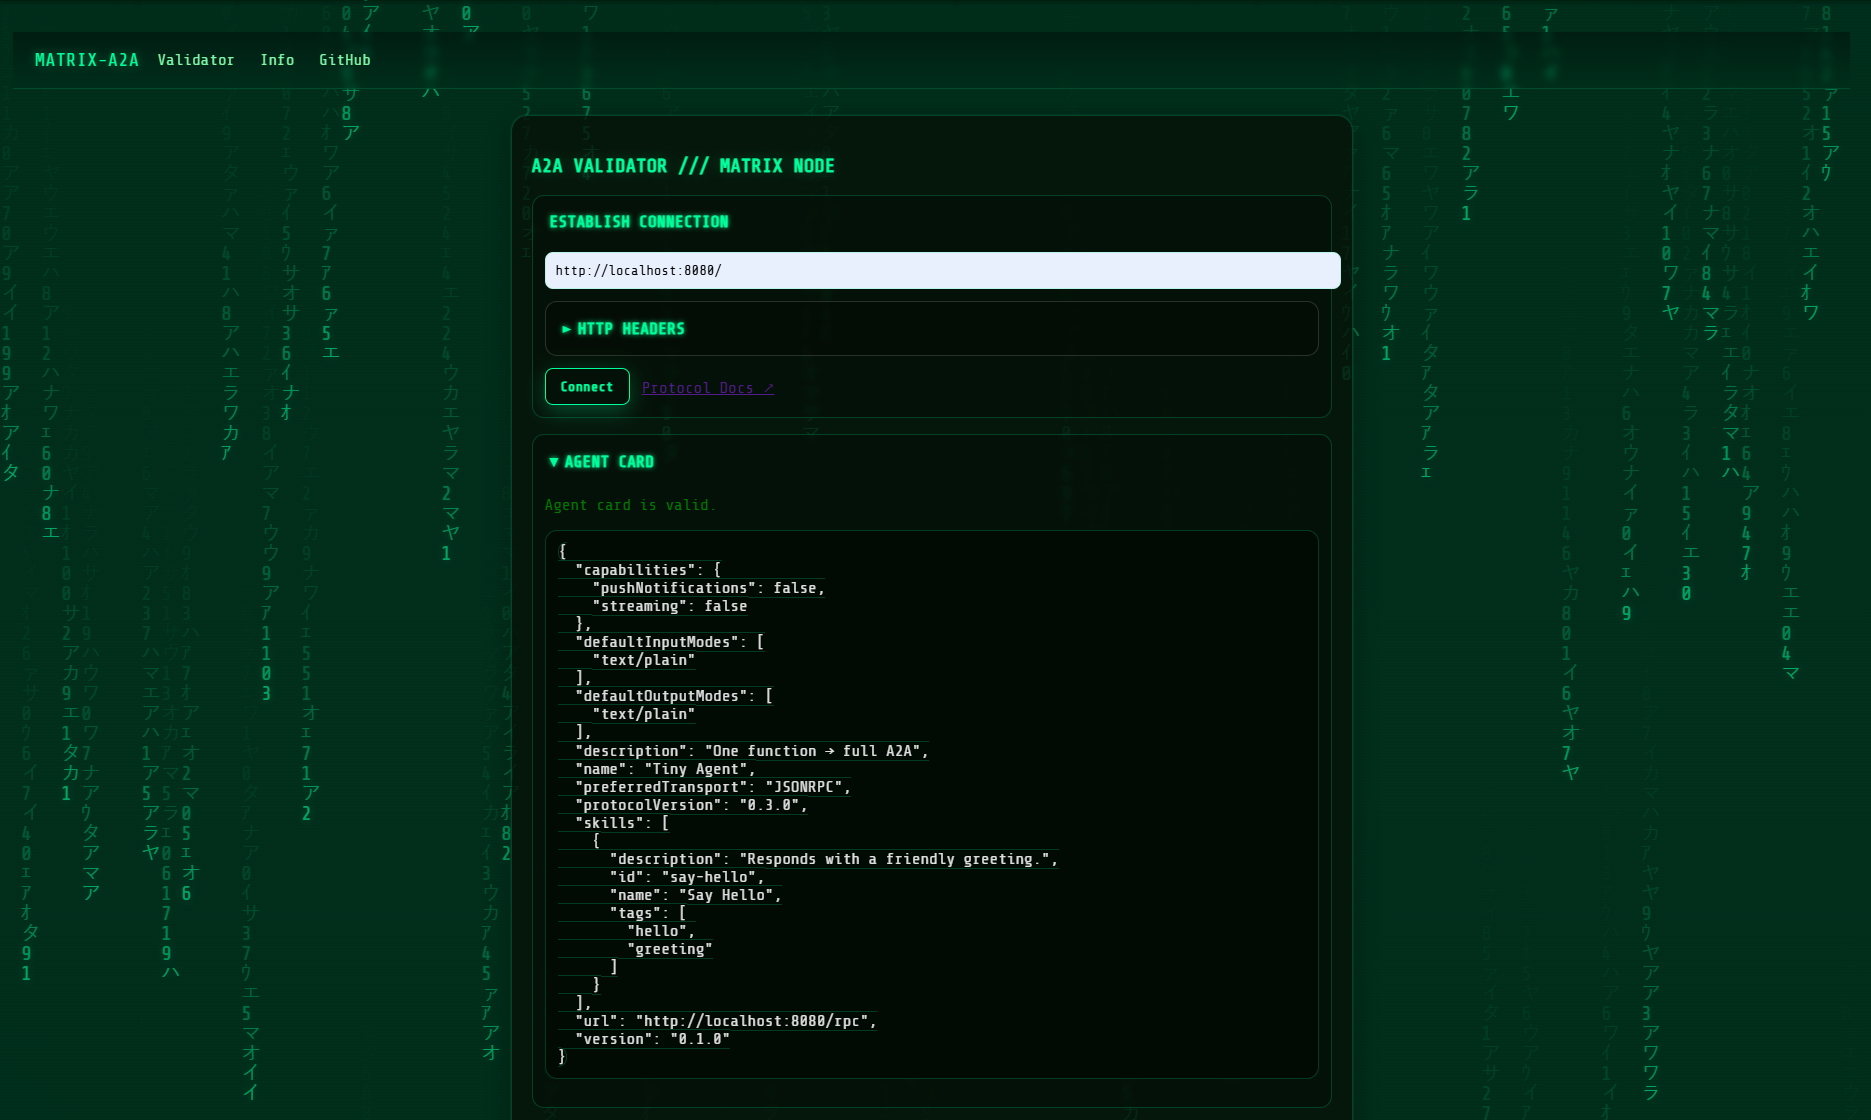The width and height of the screenshot is (1871, 1120).
Task: Select the "protocolVersion" JSON line
Action: click(x=690, y=805)
